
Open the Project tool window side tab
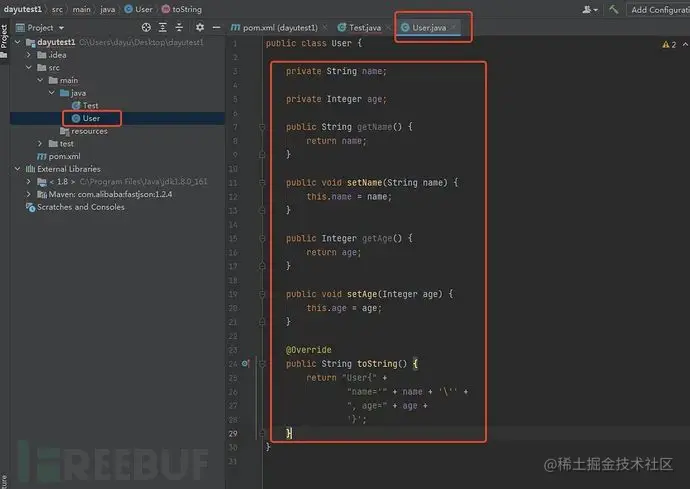(4, 42)
